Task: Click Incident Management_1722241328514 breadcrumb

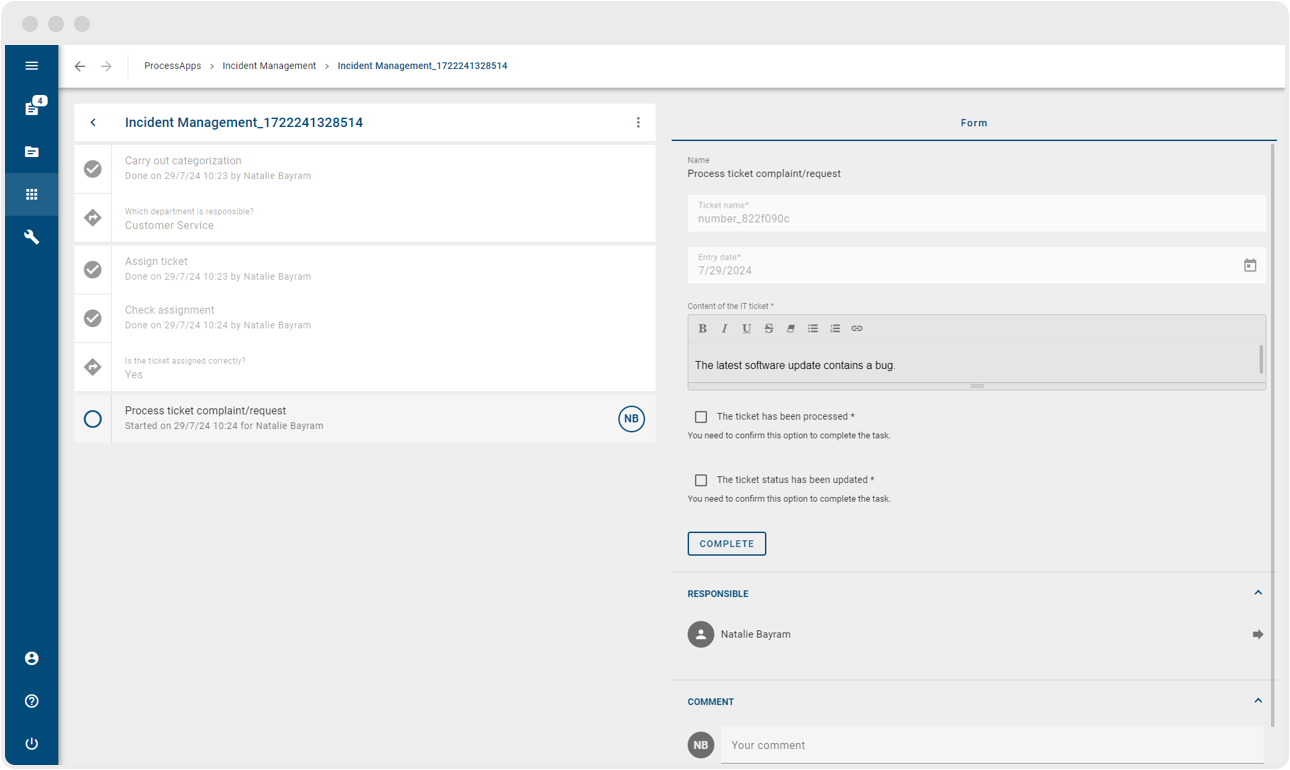Action: click(x=422, y=66)
